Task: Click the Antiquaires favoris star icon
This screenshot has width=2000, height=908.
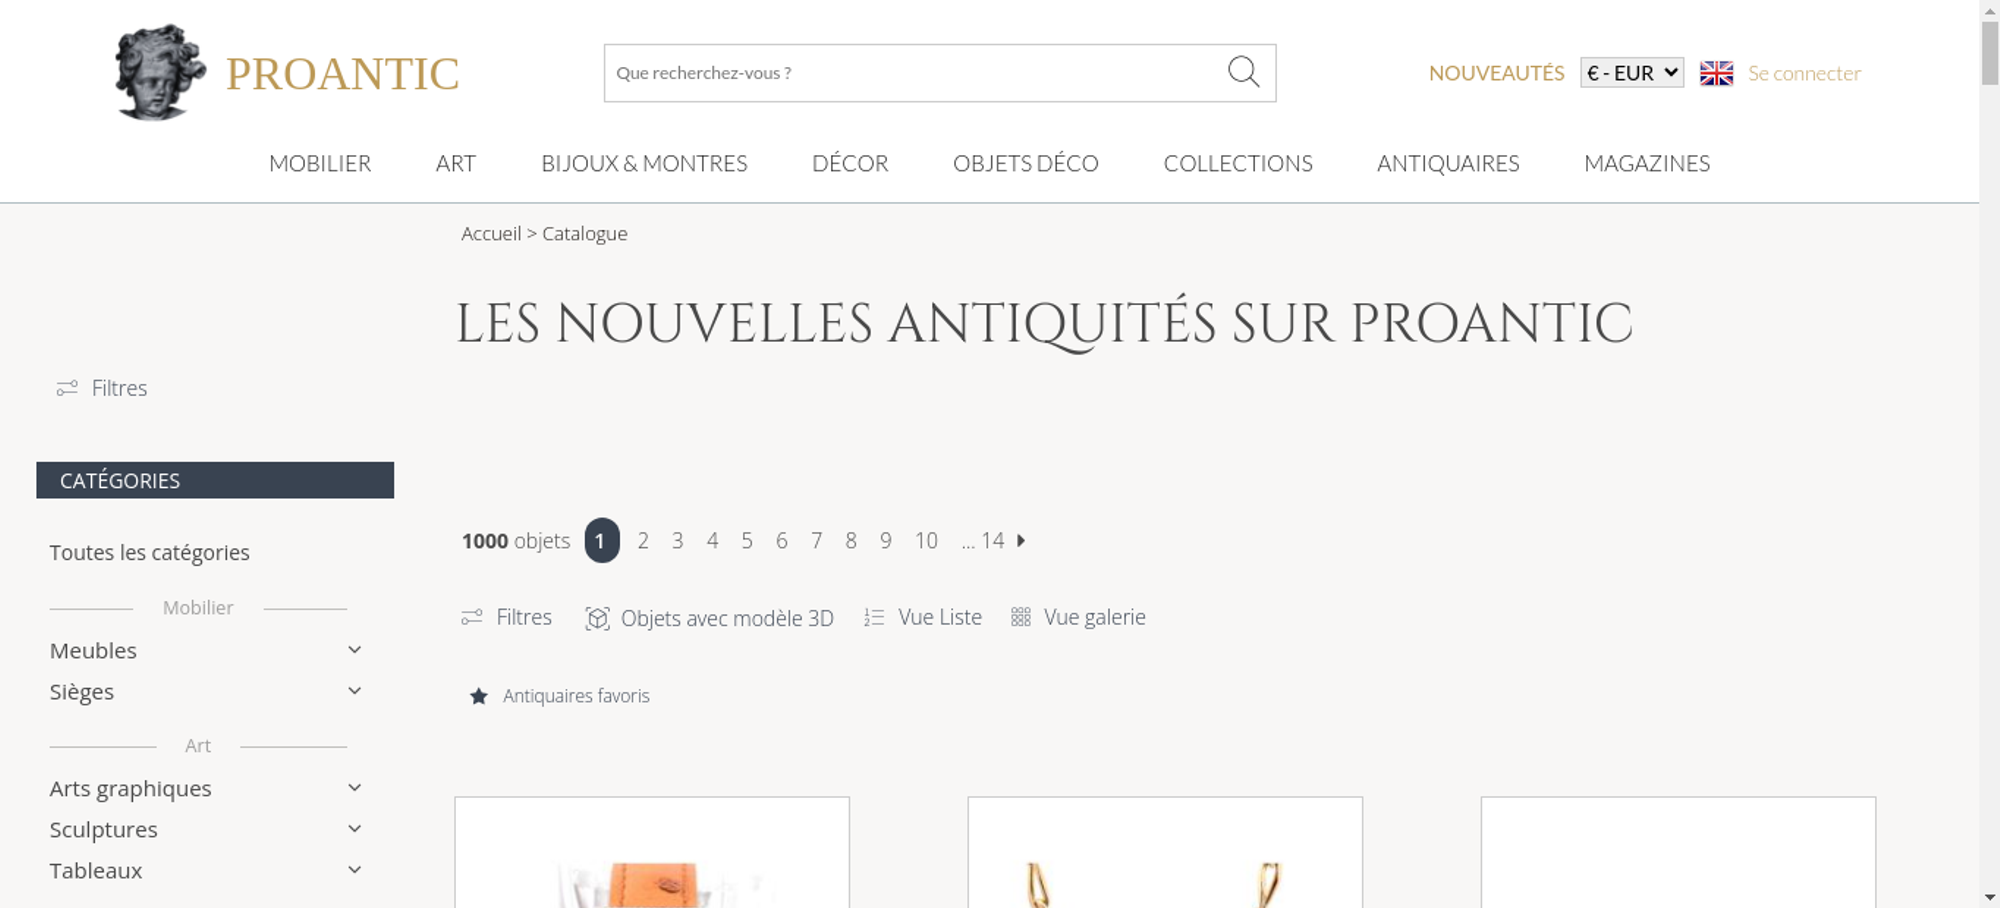Action: click(479, 696)
